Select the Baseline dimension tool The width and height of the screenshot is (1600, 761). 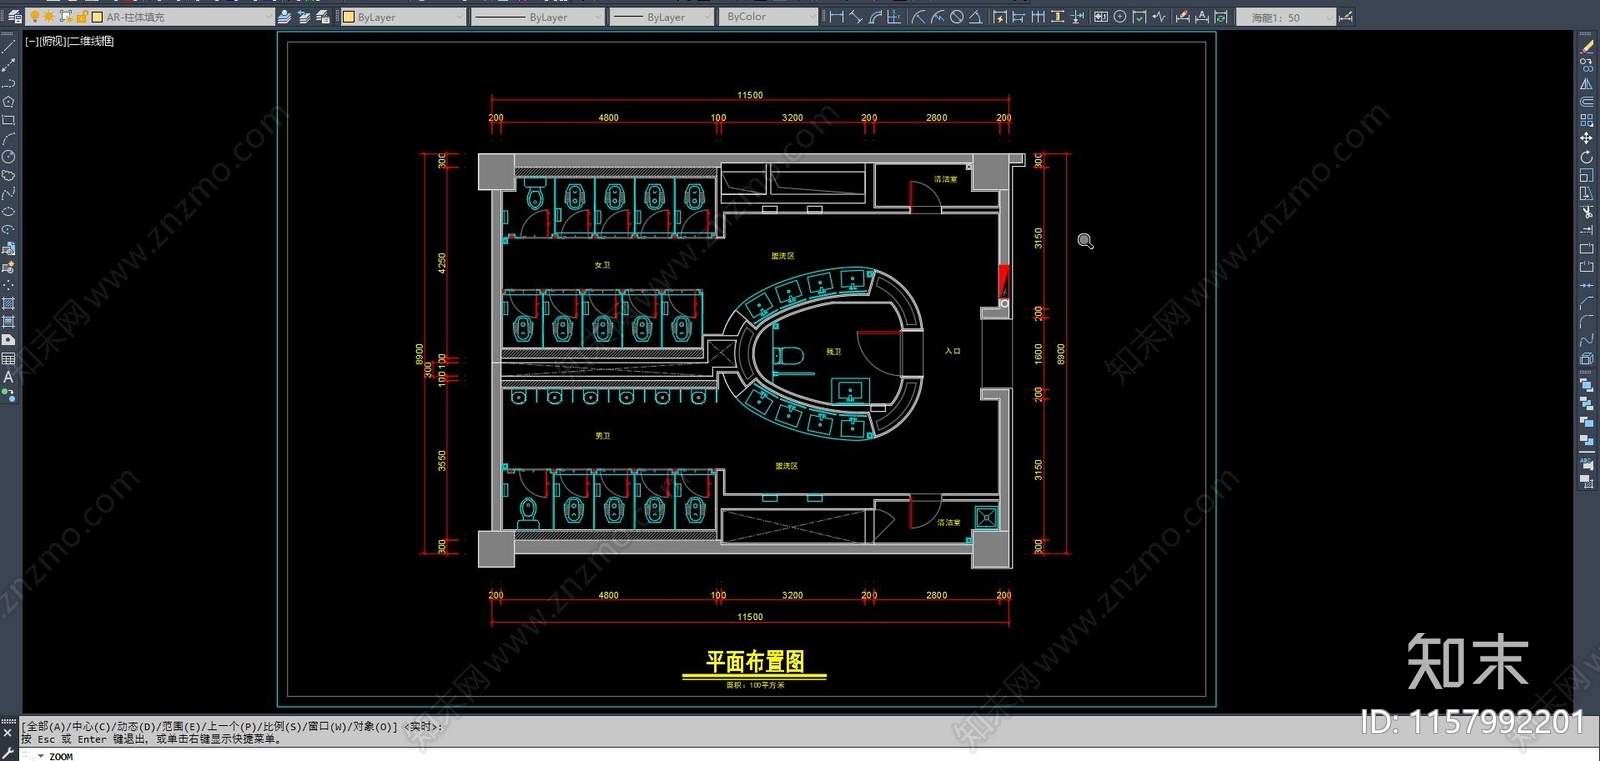1019,17
